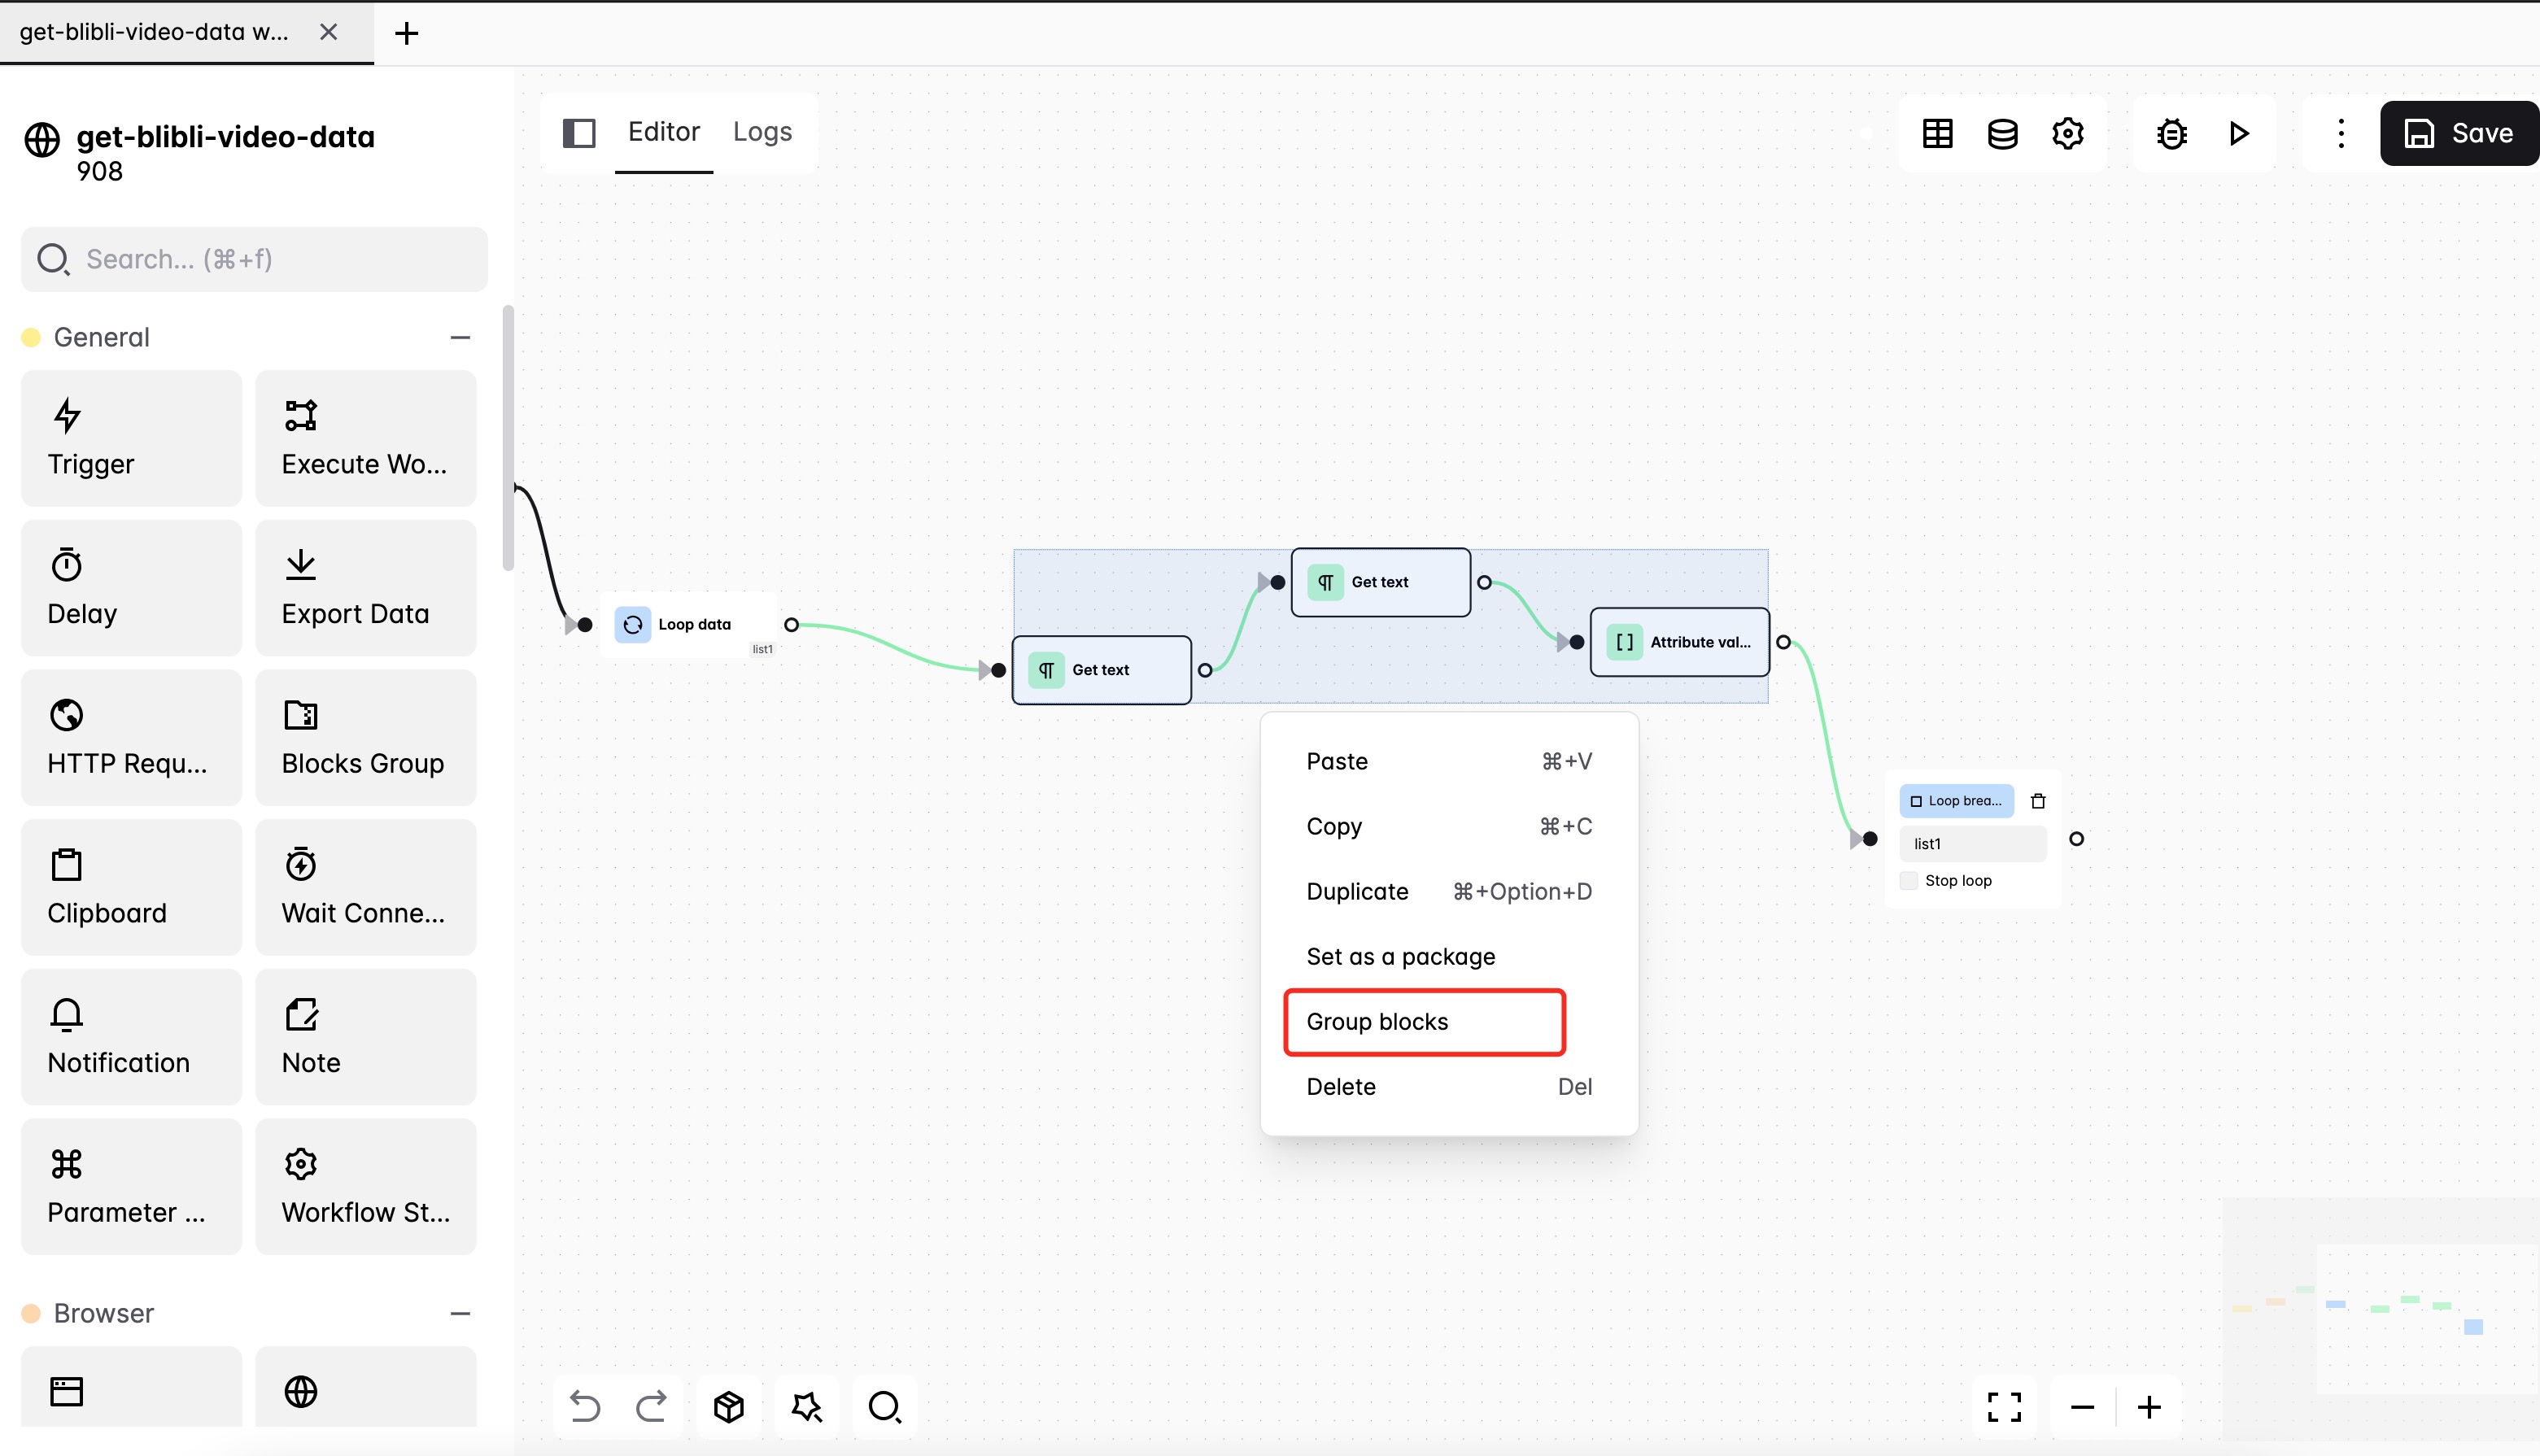Select the Note block
Image resolution: width=2540 pixels, height=1456 pixels.
(366, 1037)
